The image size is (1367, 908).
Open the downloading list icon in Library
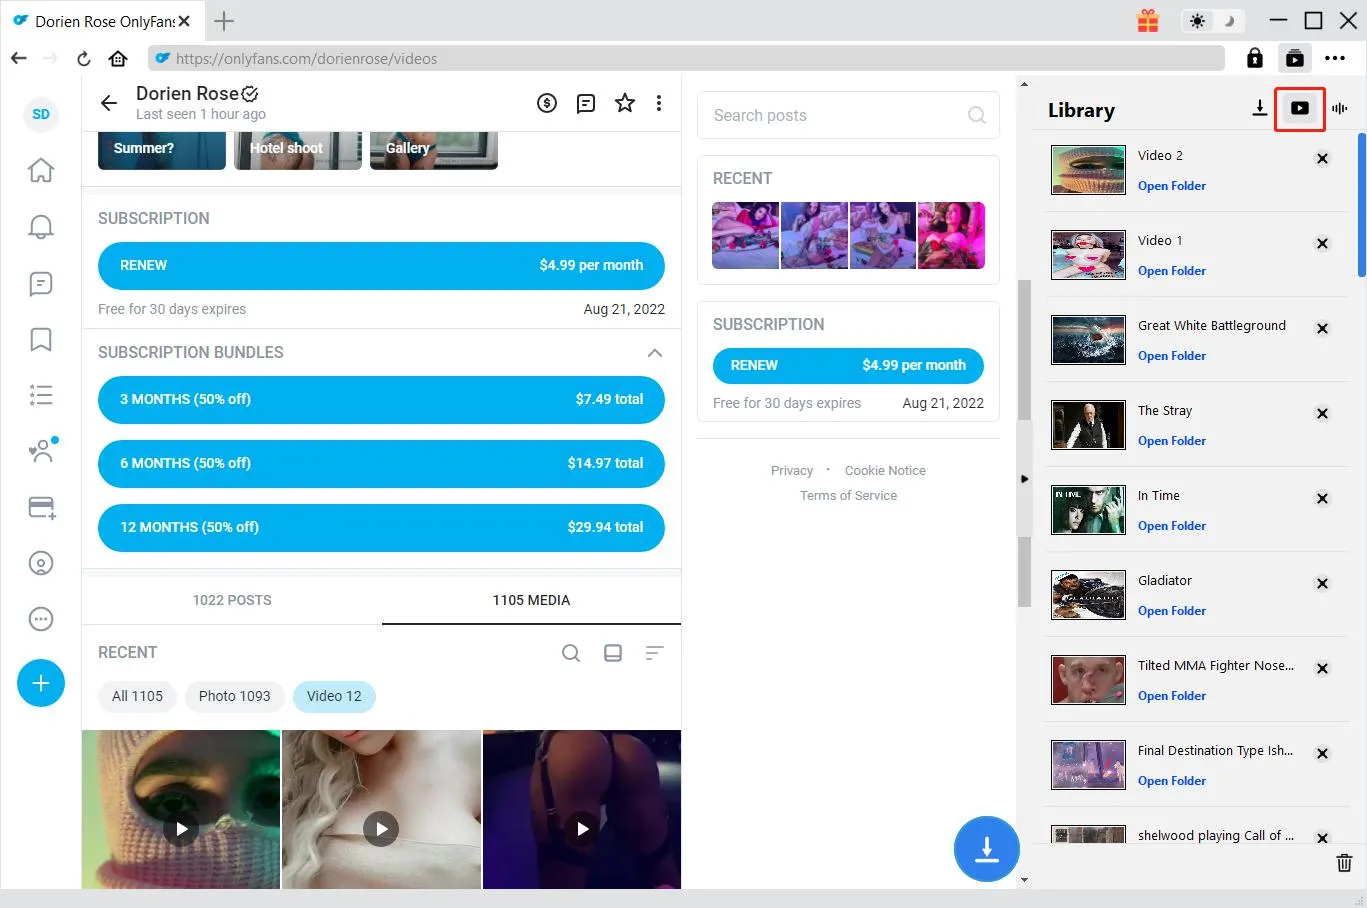coord(1259,109)
